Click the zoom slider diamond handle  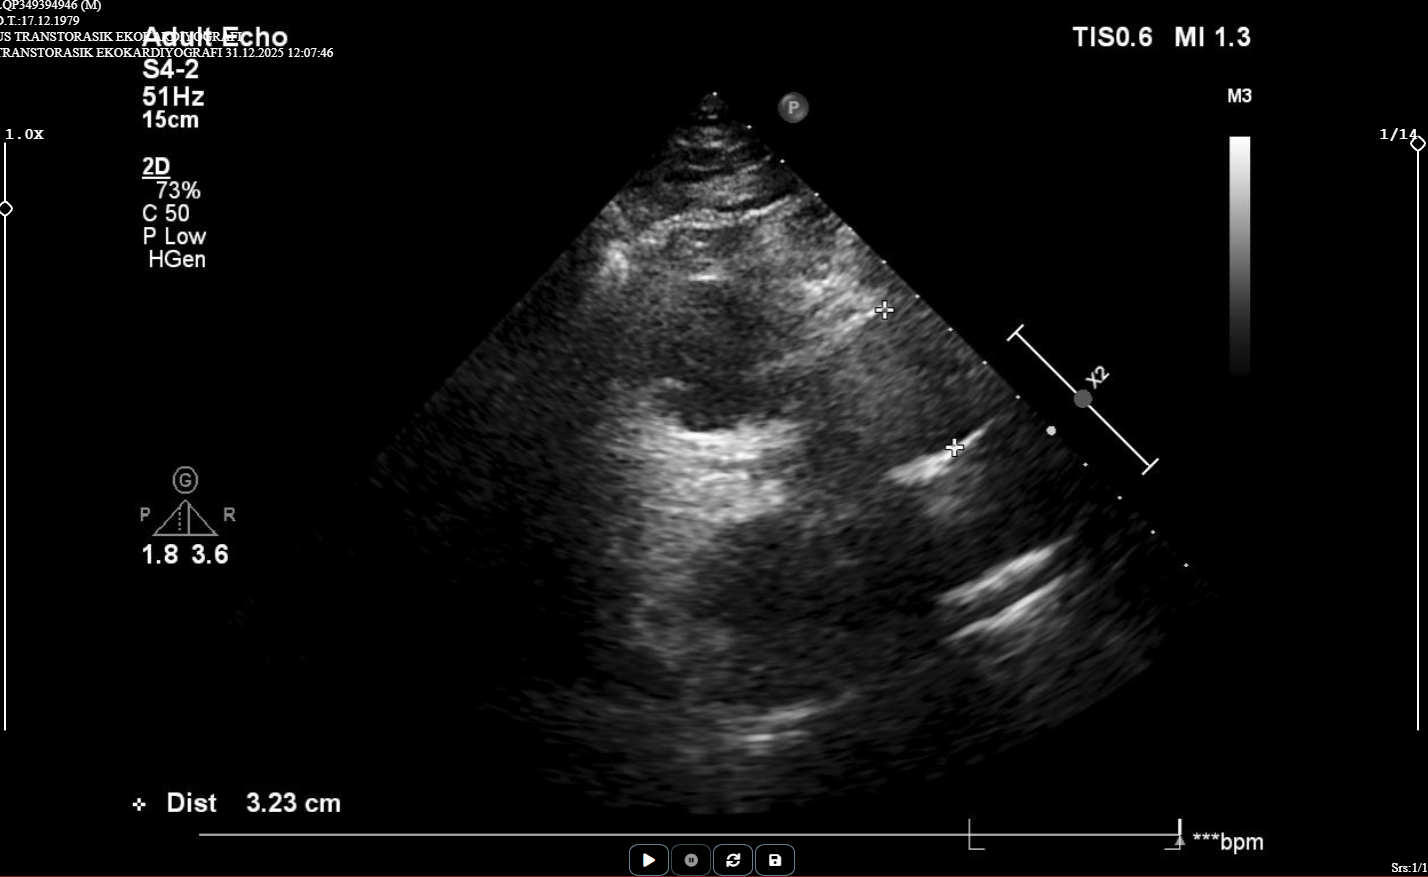pos(6,208)
